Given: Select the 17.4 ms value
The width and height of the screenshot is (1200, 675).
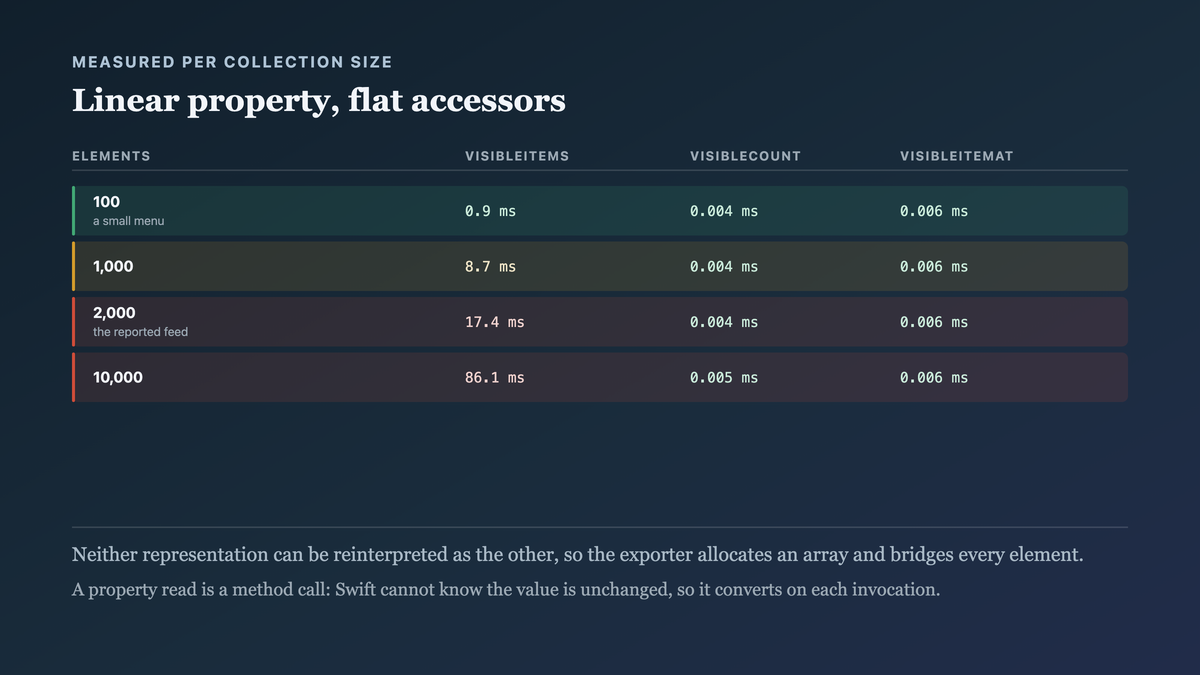Looking at the screenshot, I should pyautogui.click(x=494, y=322).
